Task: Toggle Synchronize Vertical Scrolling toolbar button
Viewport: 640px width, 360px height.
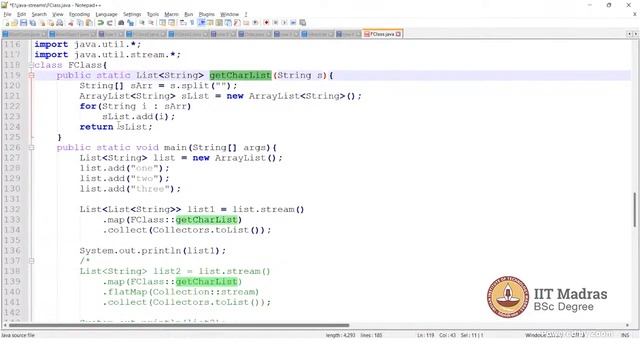Action: tap(162, 22)
